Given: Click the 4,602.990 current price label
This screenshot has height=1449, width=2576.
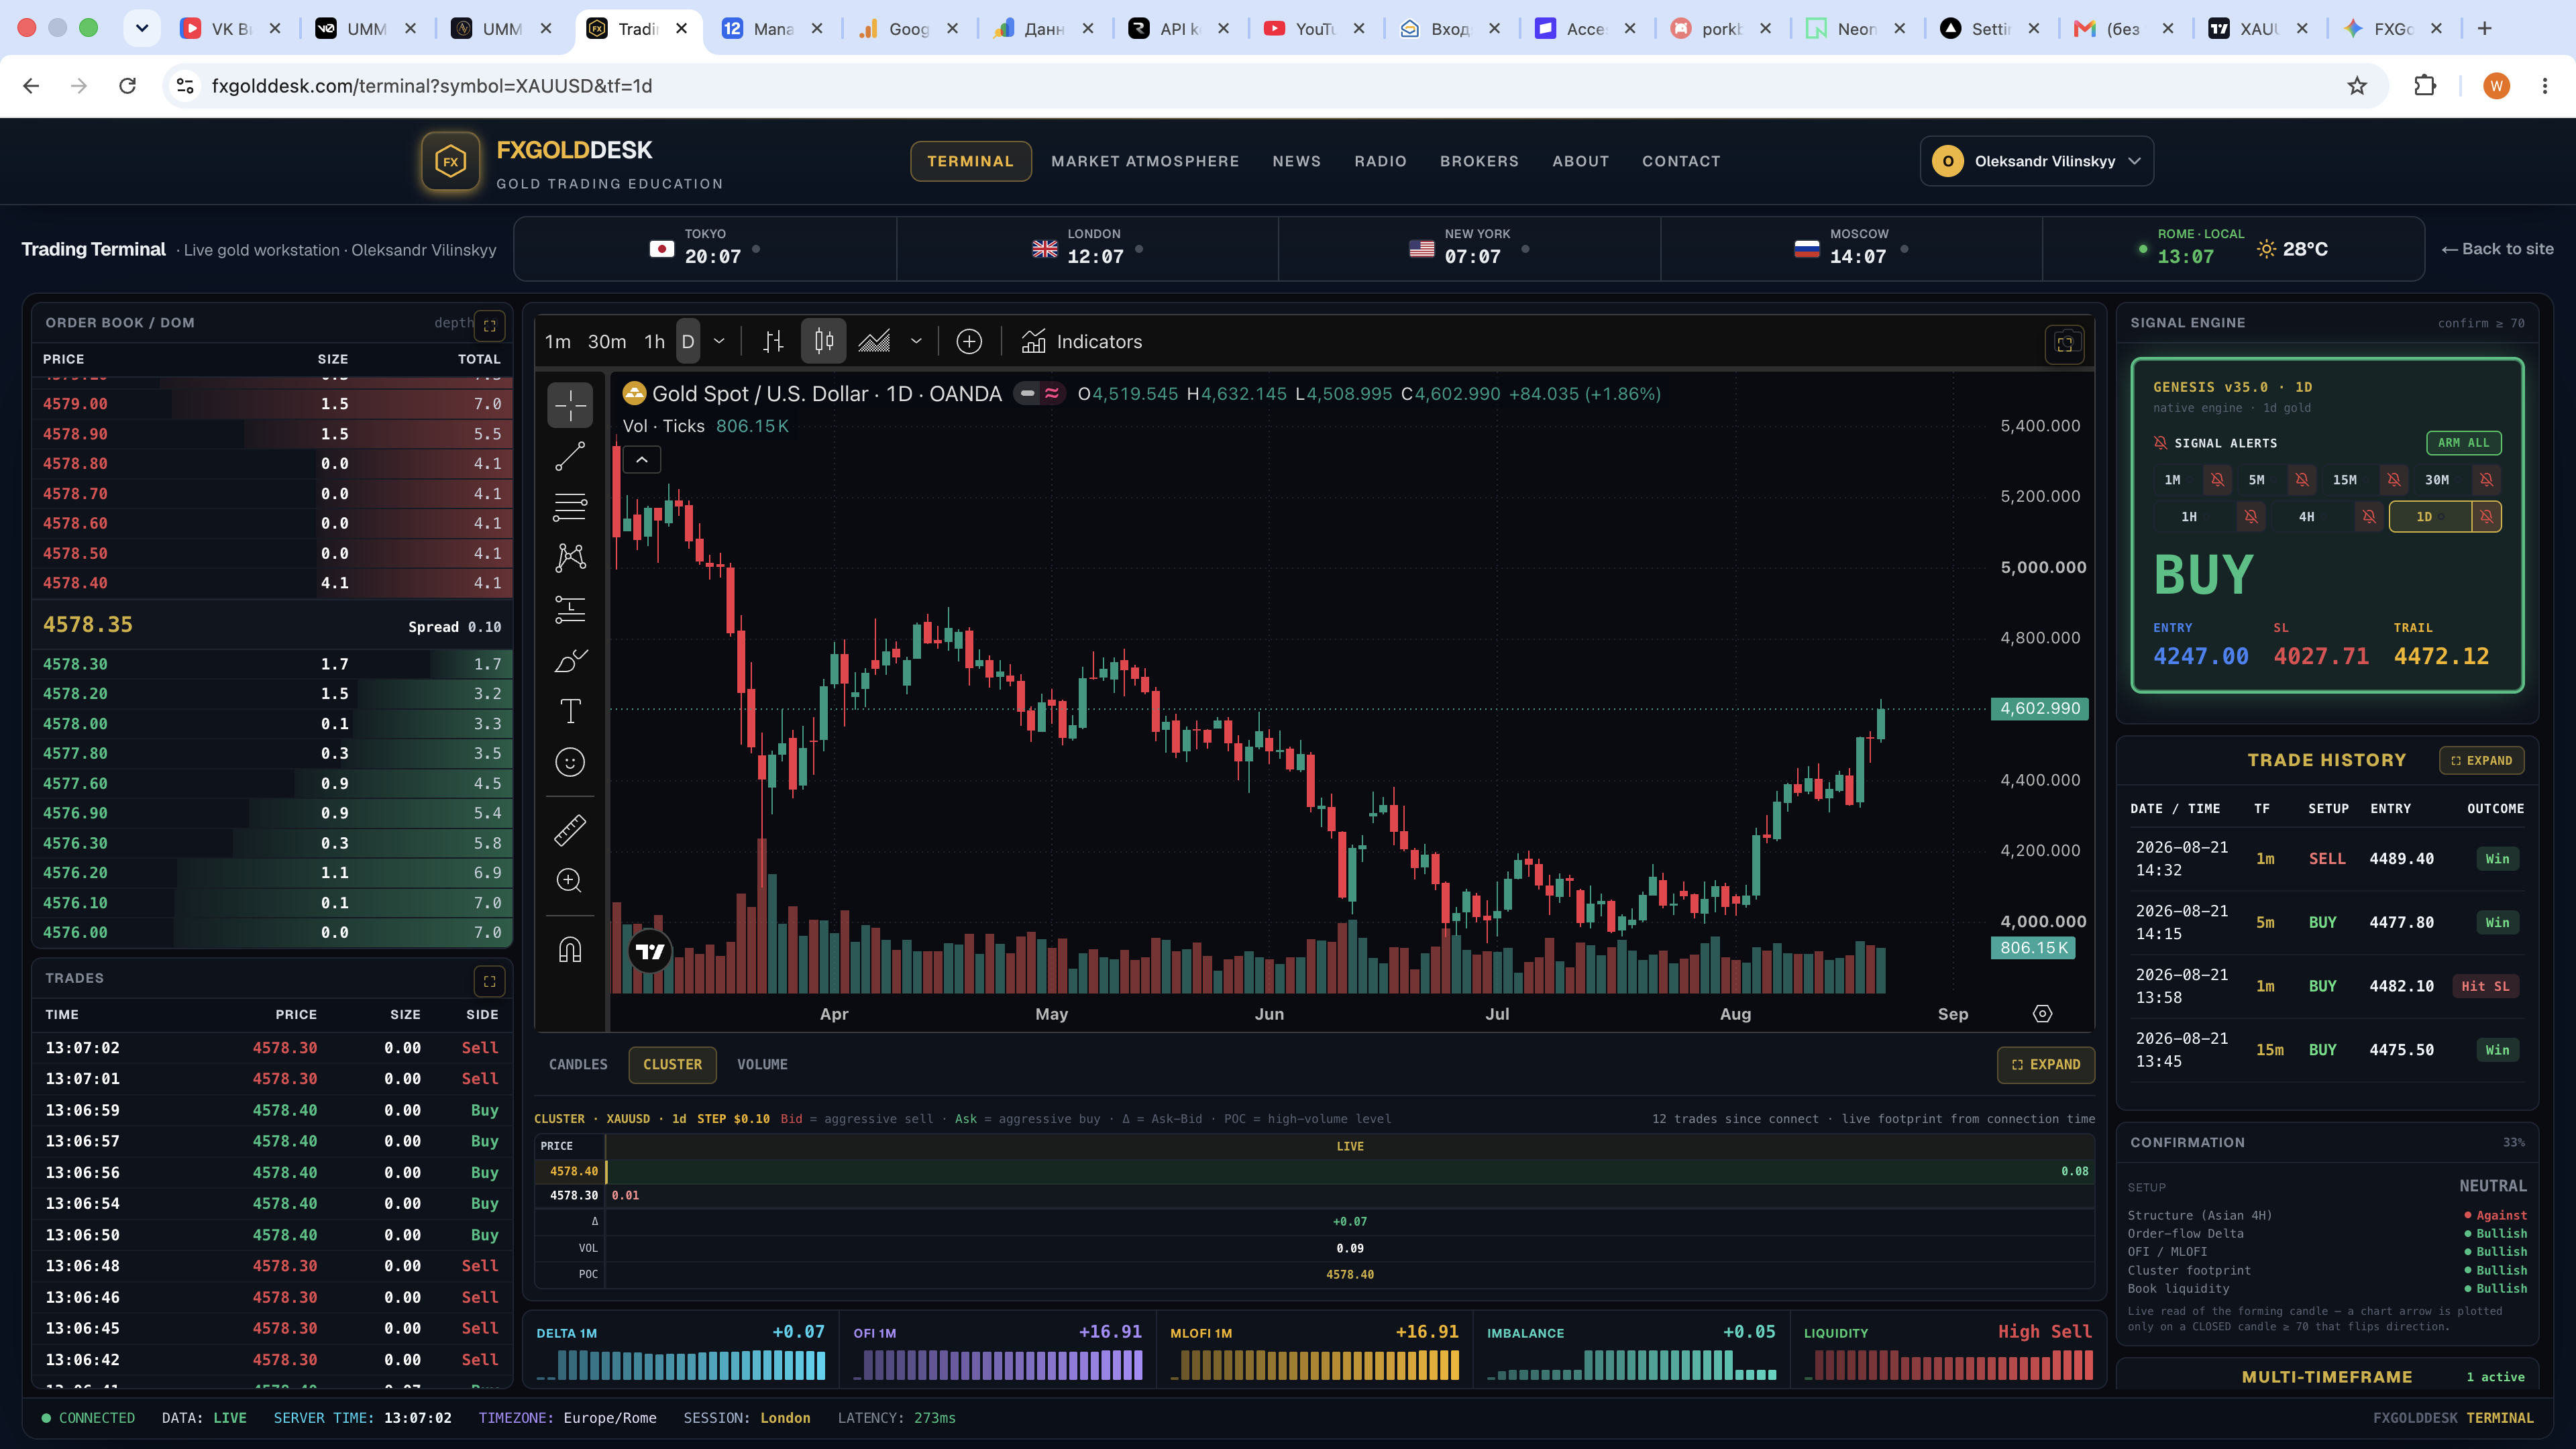Looking at the screenshot, I should click(2040, 708).
